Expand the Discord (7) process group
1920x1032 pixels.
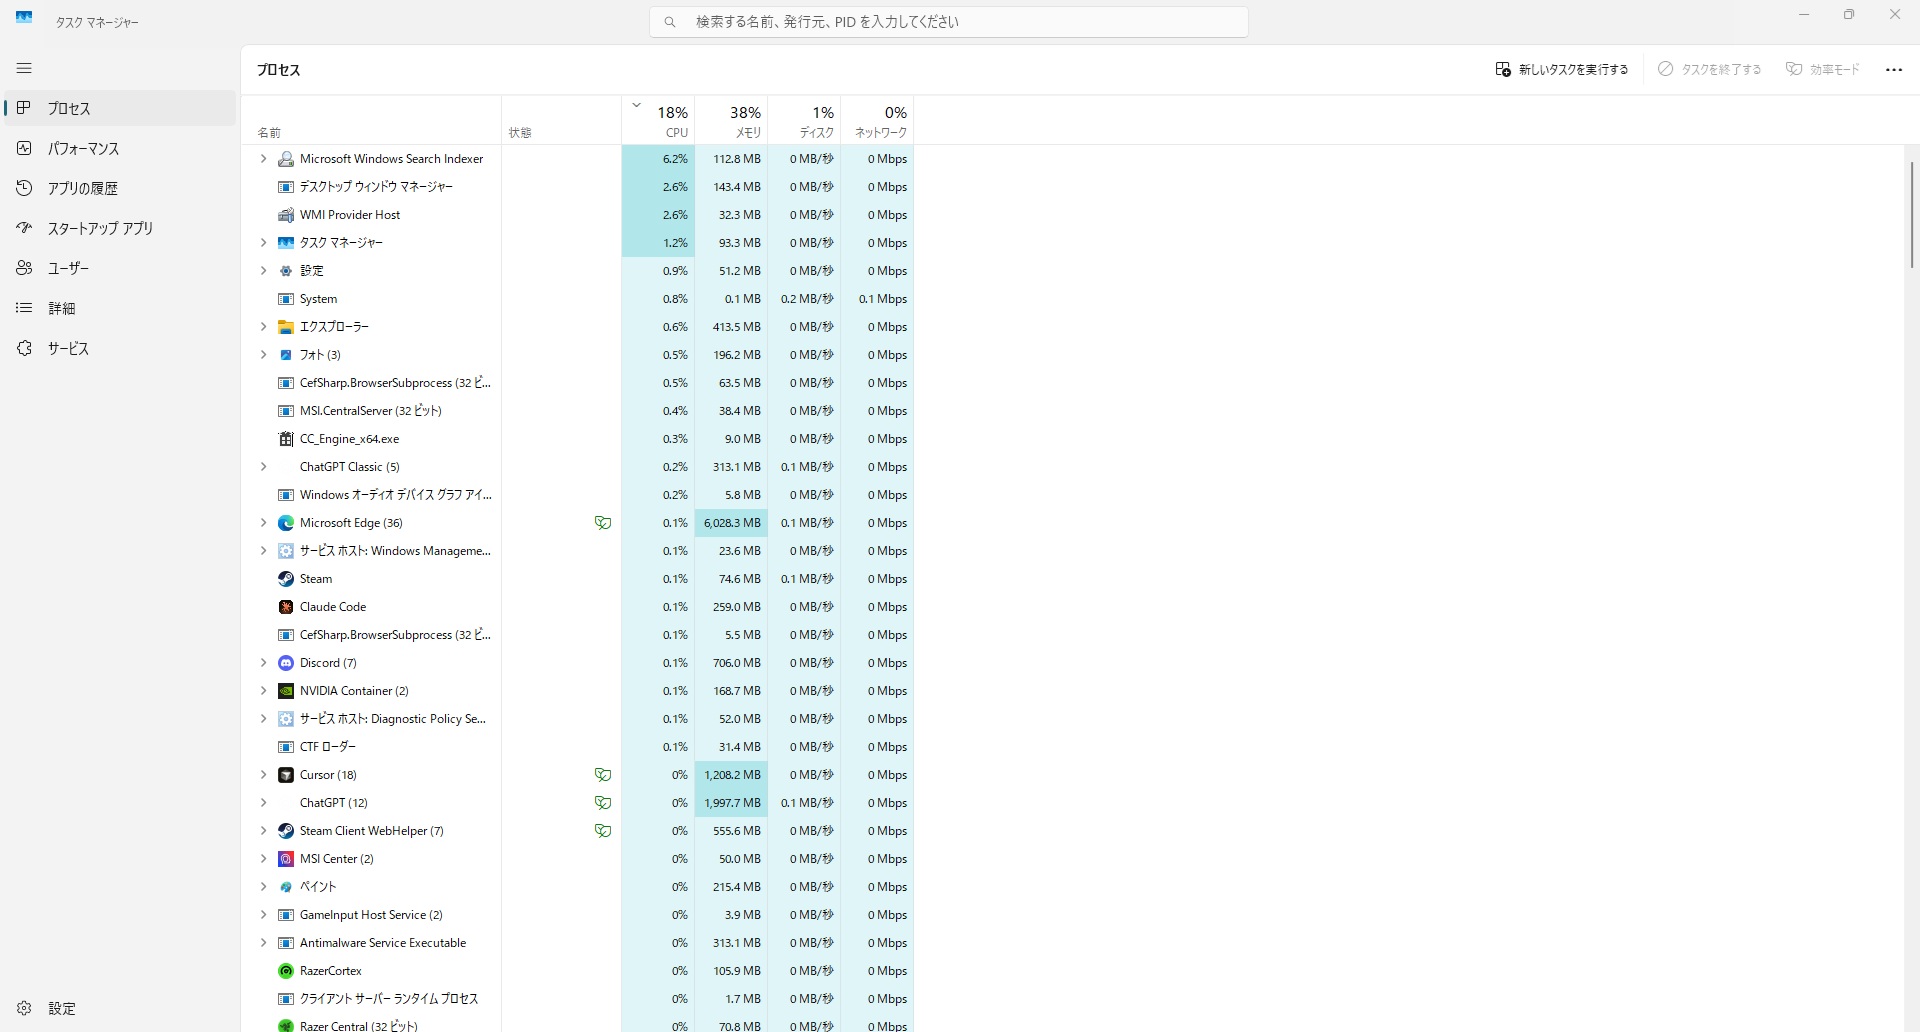click(x=263, y=663)
